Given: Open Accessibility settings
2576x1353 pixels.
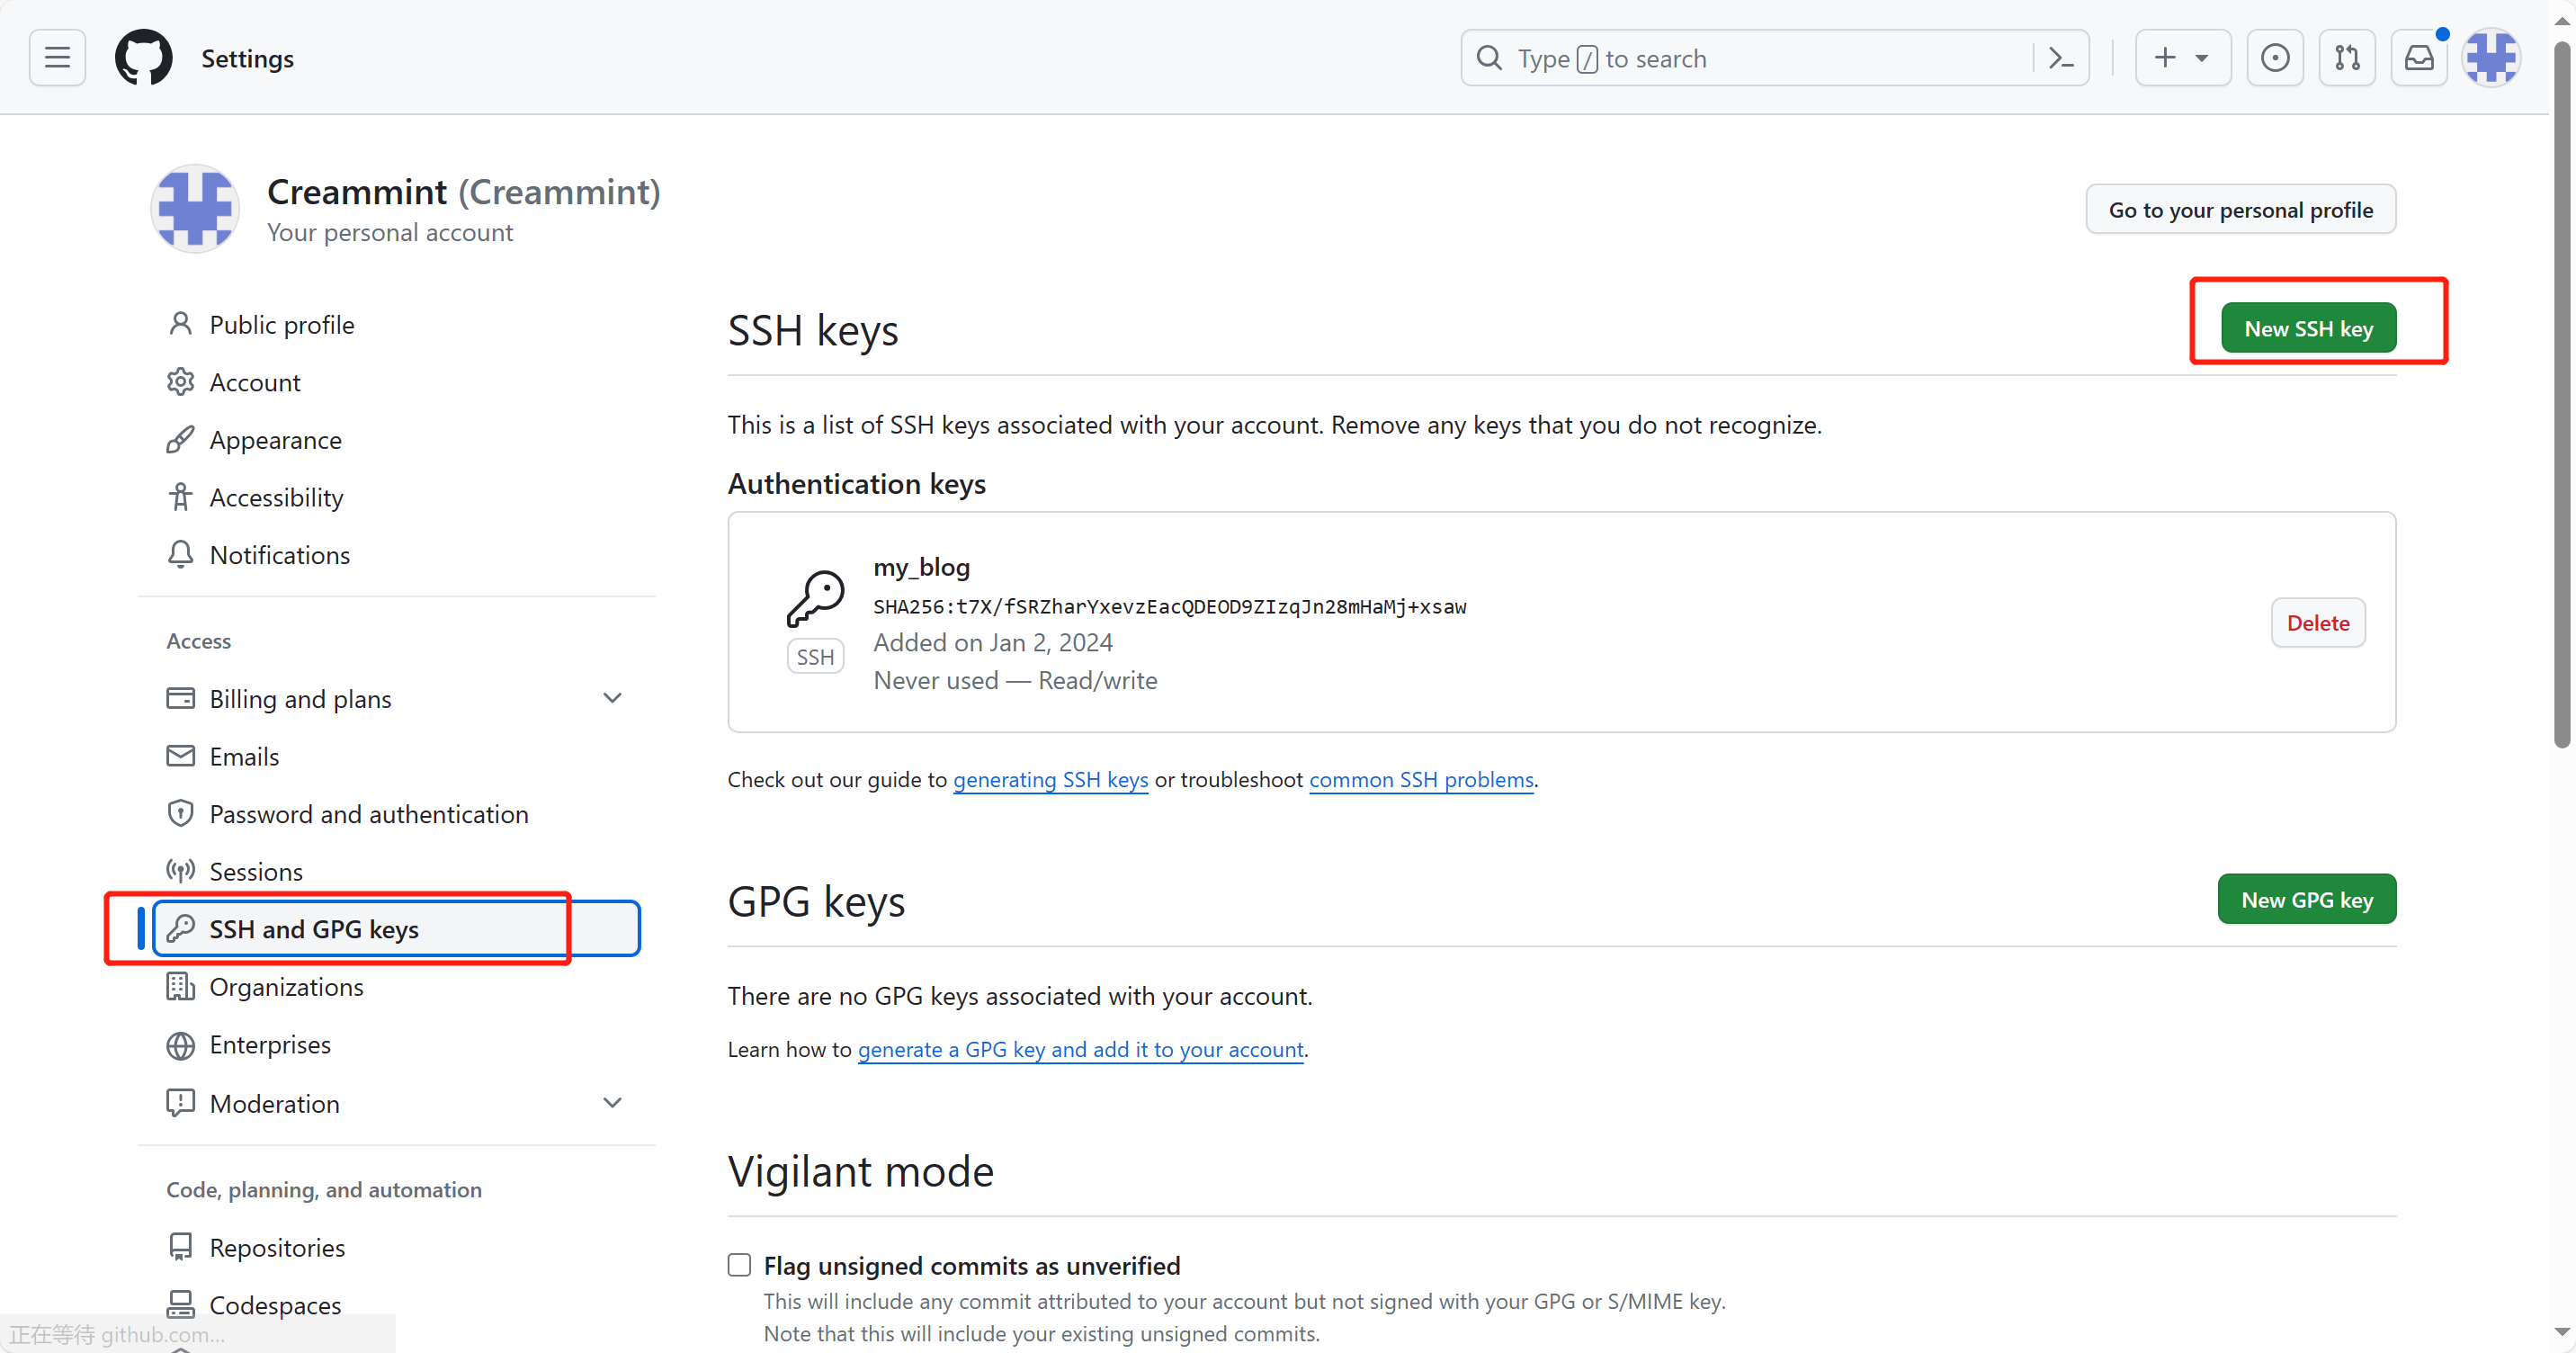Looking at the screenshot, I should coord(396,497).
